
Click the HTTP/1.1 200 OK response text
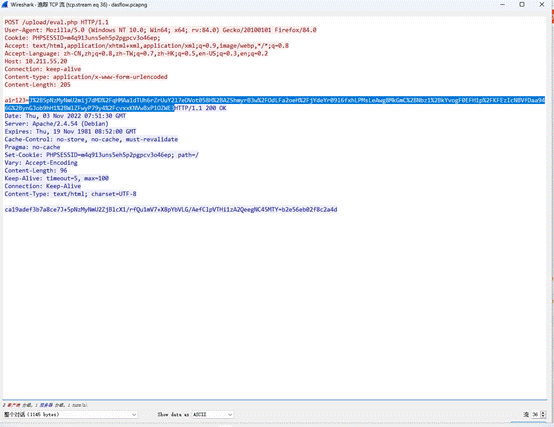point(200,108)
